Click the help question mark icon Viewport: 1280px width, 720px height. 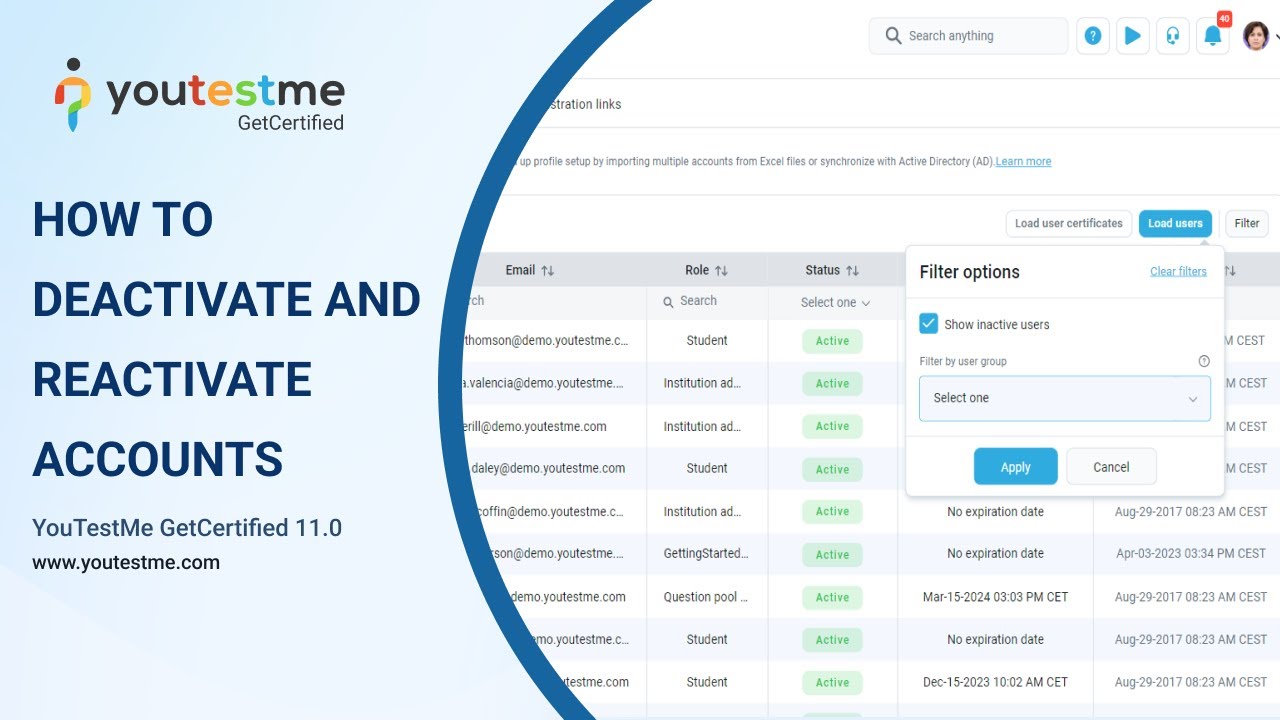pos(1093,36)
